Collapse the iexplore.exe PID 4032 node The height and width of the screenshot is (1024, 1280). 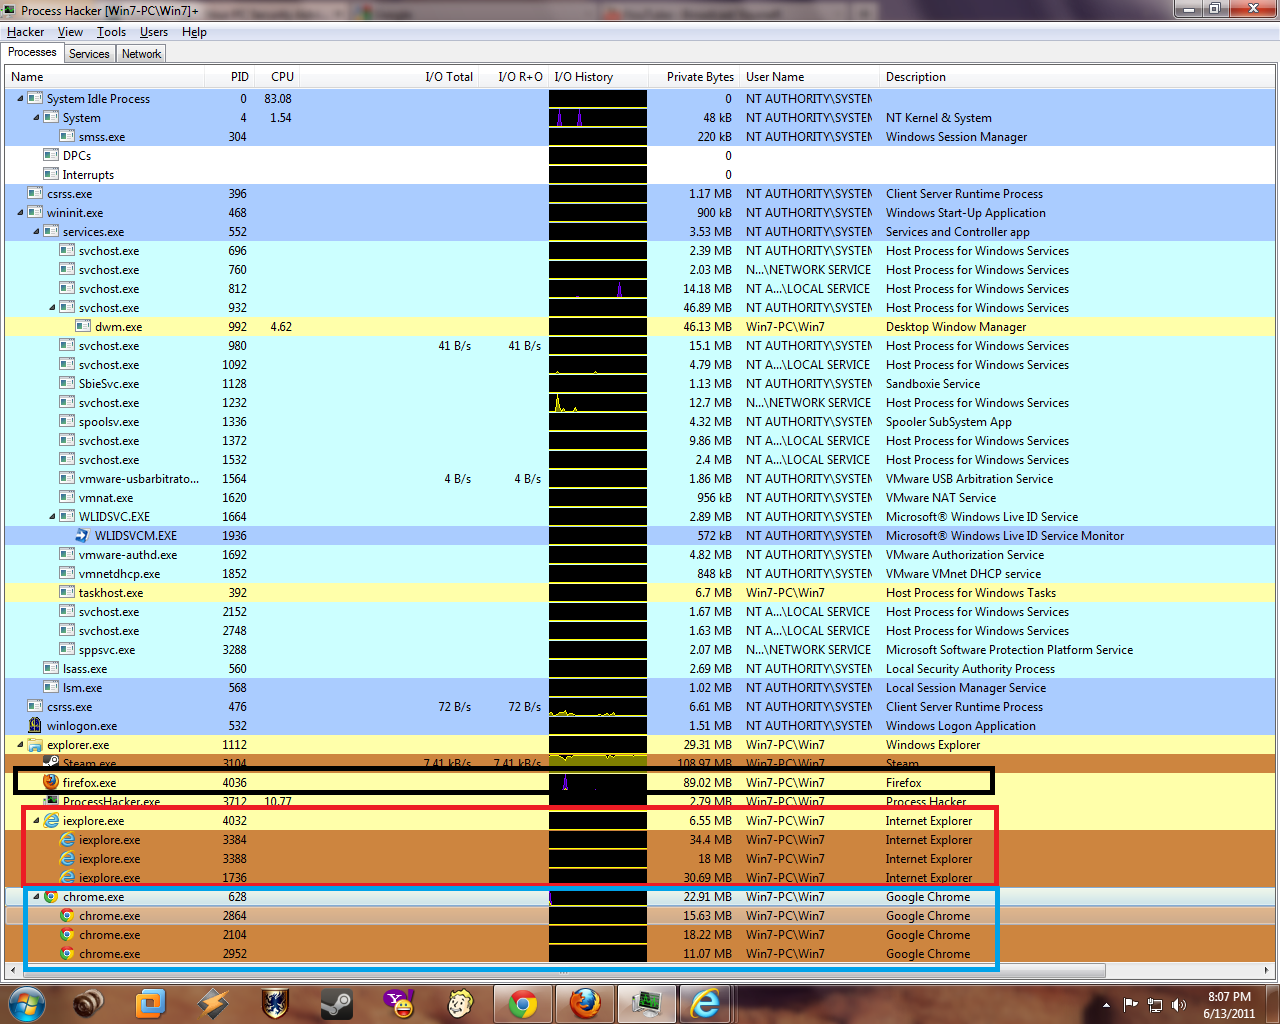click(x=36, y=821)
